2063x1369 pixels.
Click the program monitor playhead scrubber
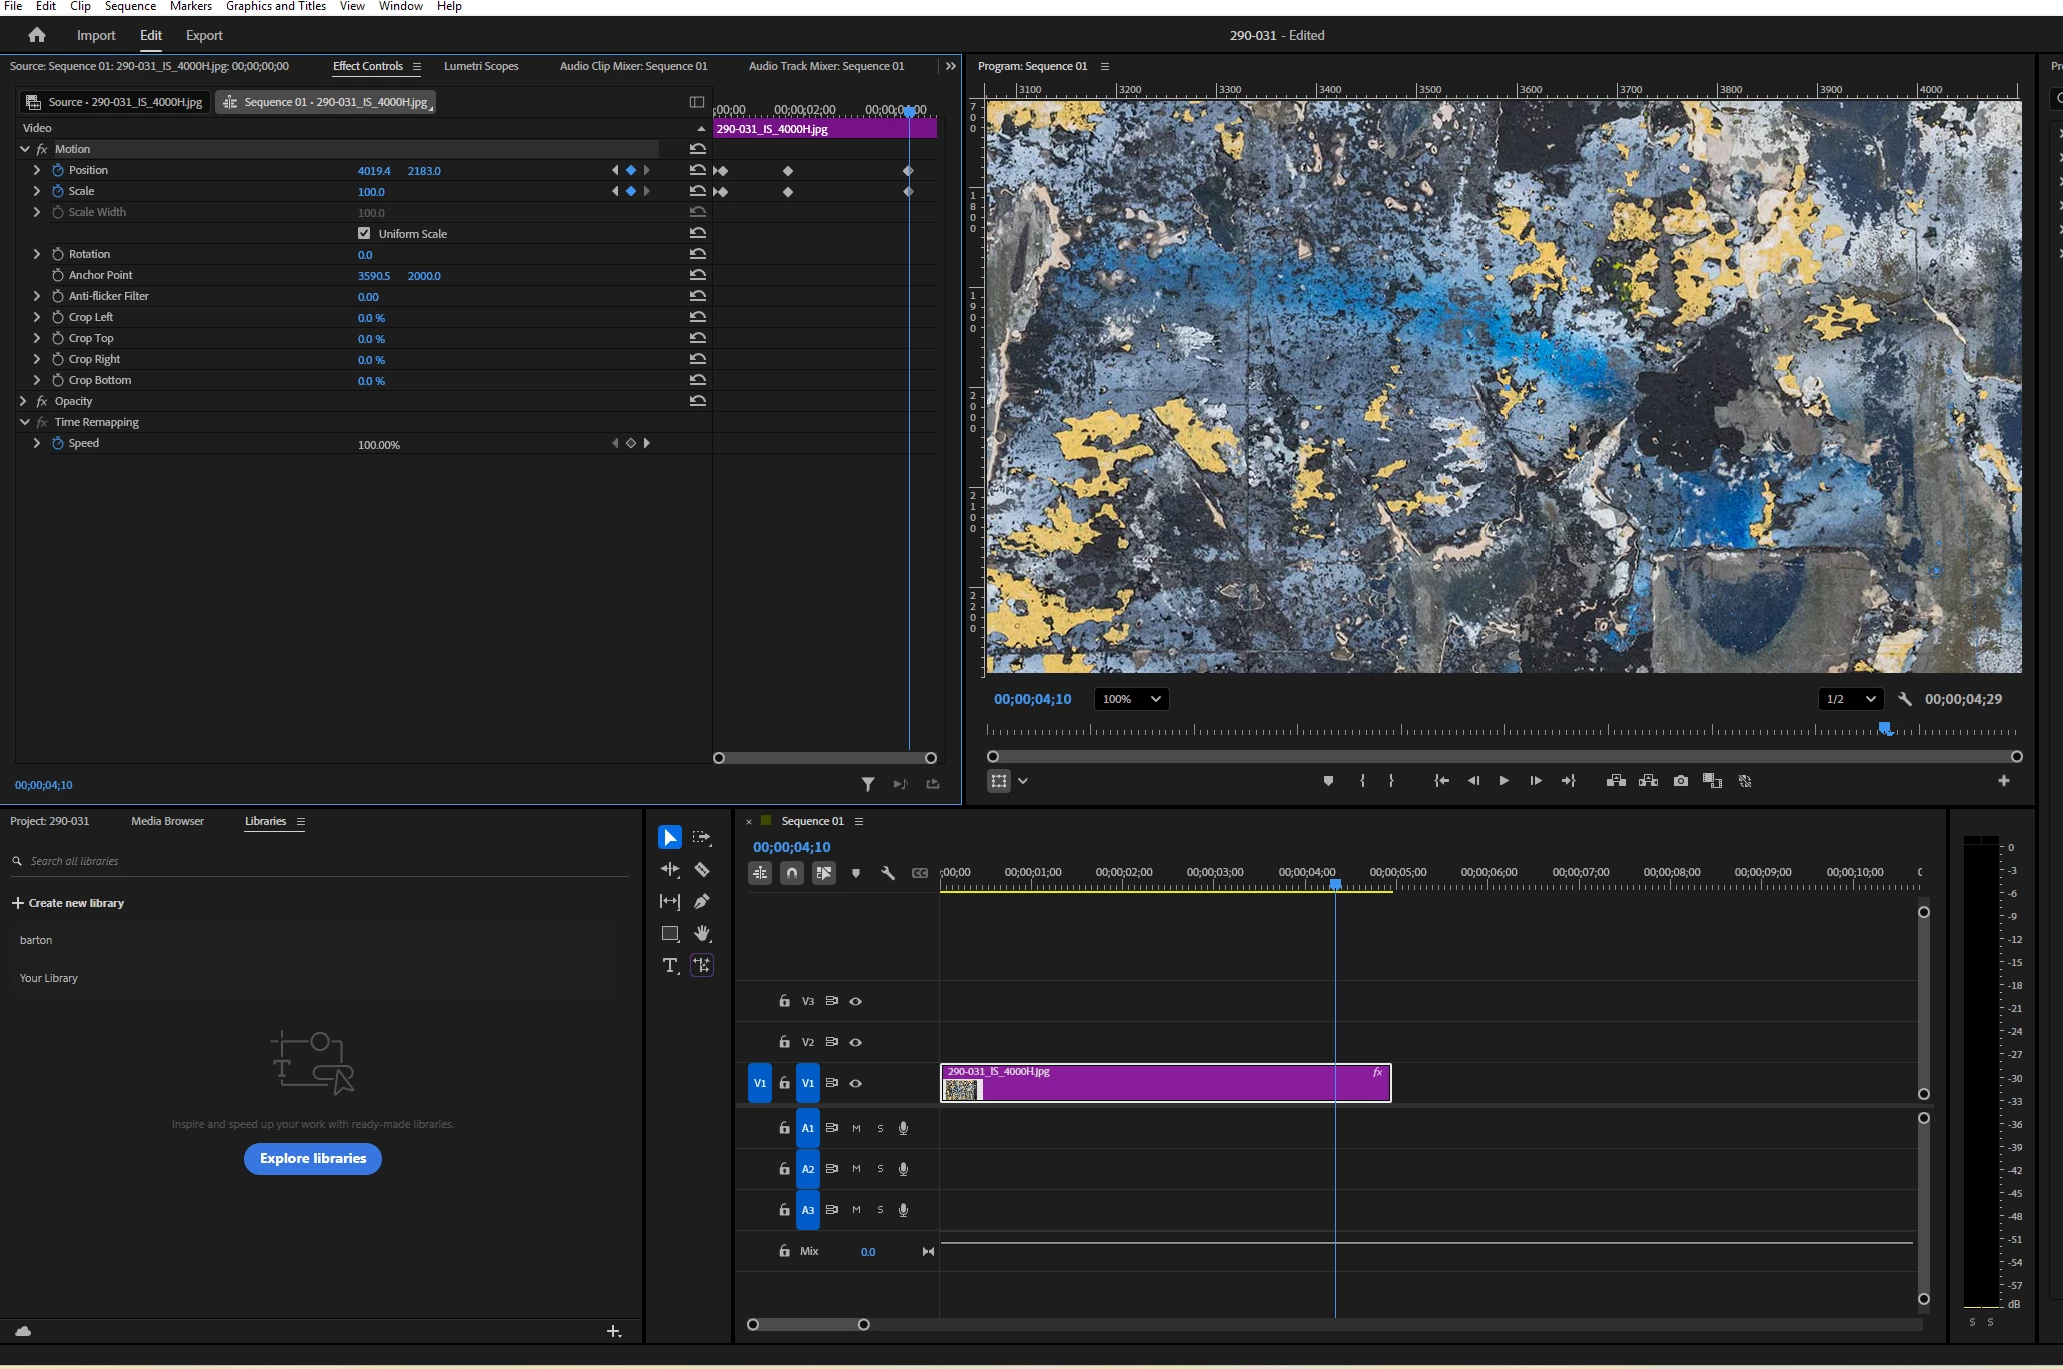coord(1885,729)
